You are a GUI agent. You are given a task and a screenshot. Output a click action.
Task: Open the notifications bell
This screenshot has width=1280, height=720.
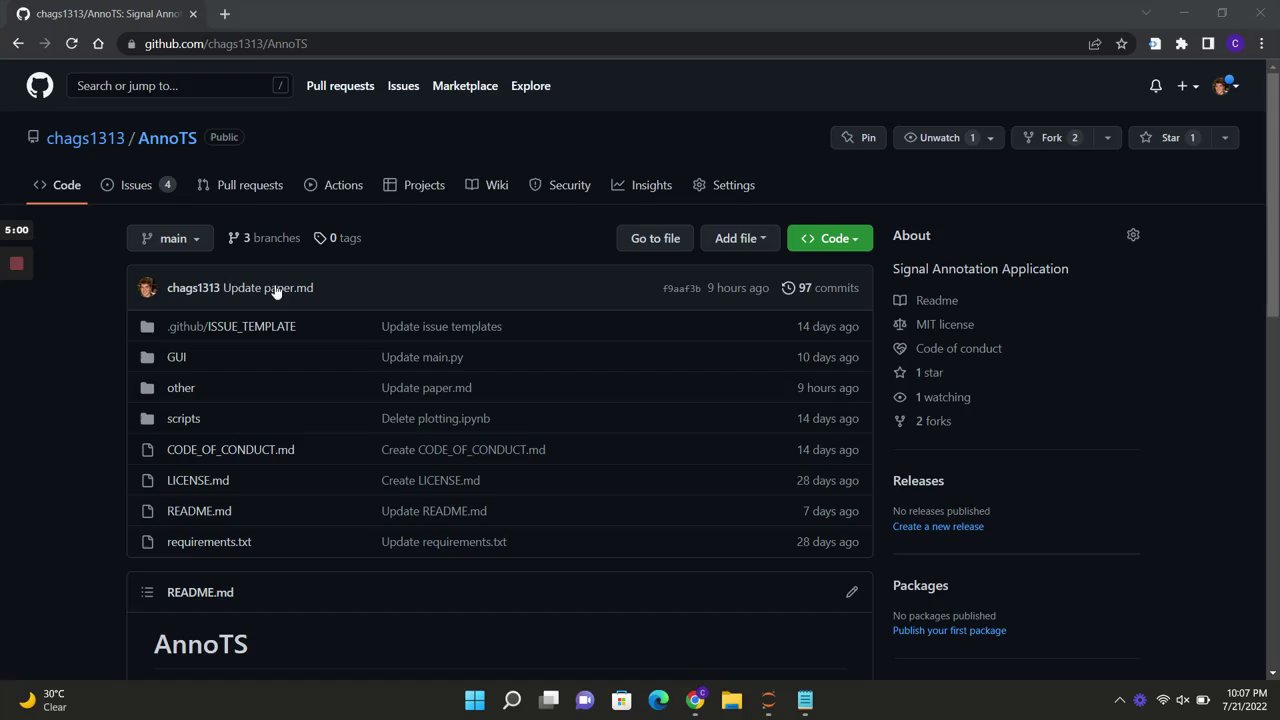point(1156,86)
